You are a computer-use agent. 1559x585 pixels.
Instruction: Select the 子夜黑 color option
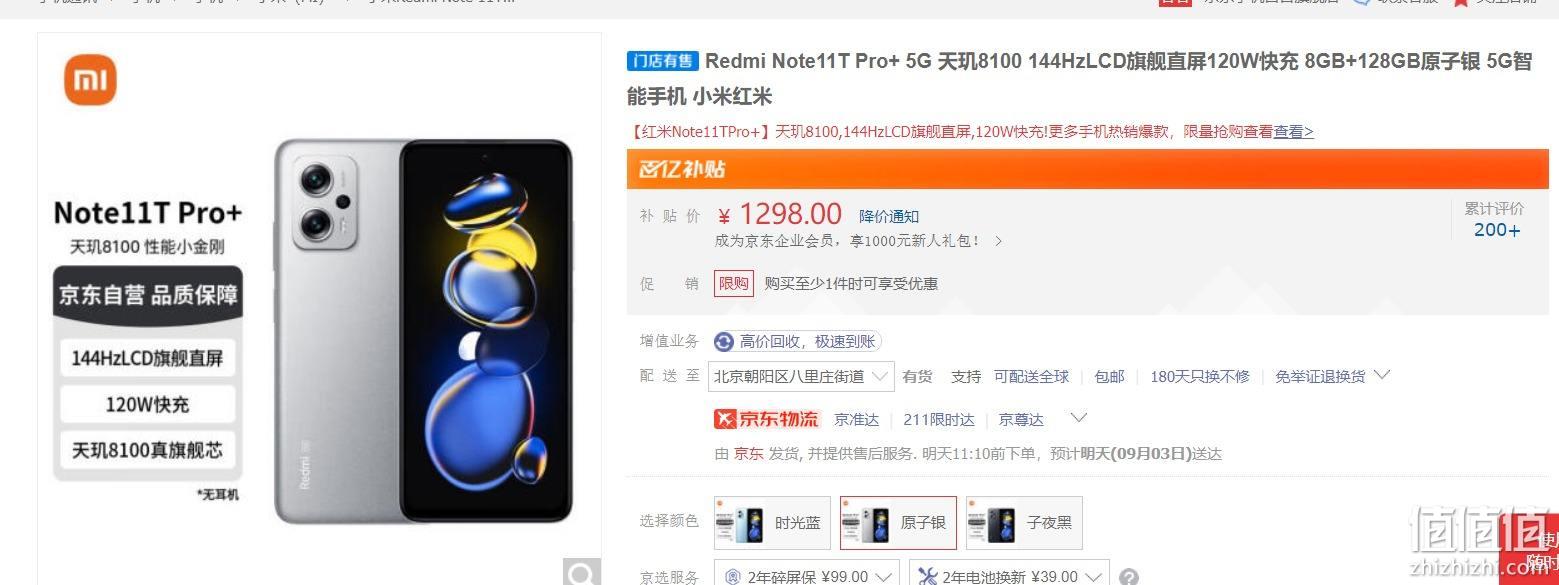[1024, 523]
